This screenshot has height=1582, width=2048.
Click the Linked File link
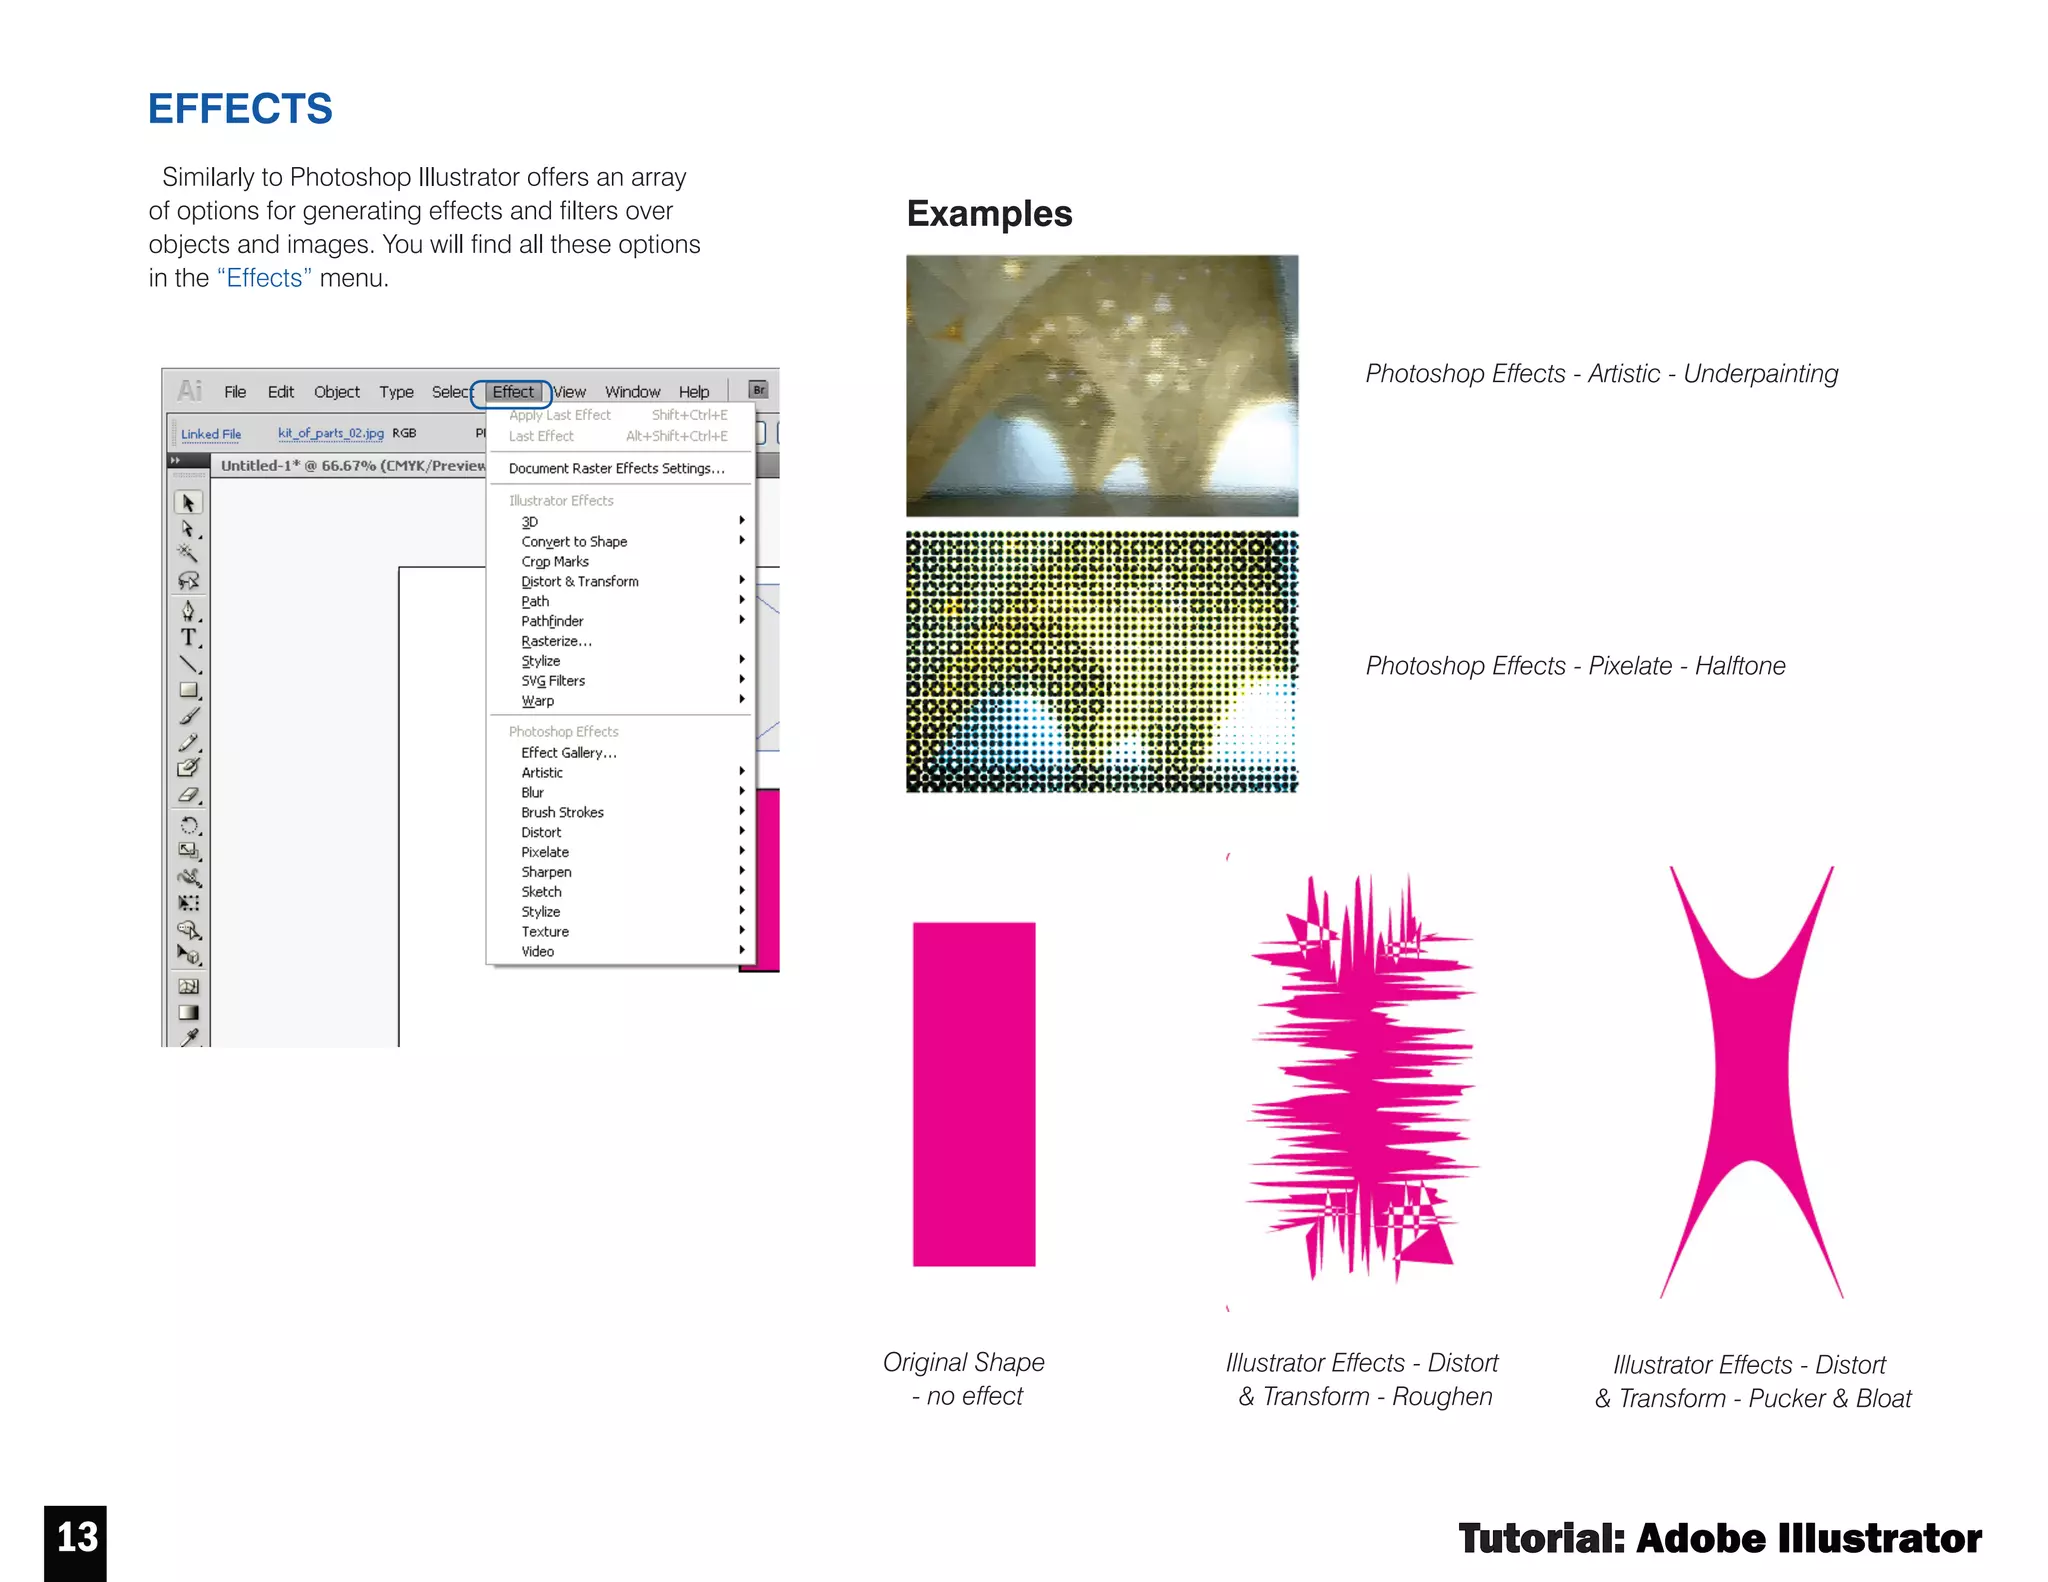click(x=211, y=434)
